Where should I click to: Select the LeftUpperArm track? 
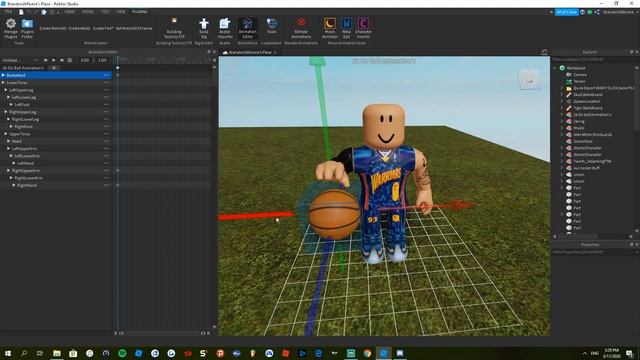click(56, 149)
